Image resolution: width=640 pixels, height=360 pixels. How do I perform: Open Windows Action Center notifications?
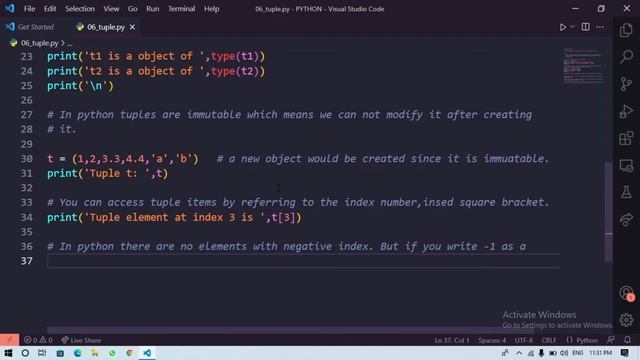(x=625, y=353)
